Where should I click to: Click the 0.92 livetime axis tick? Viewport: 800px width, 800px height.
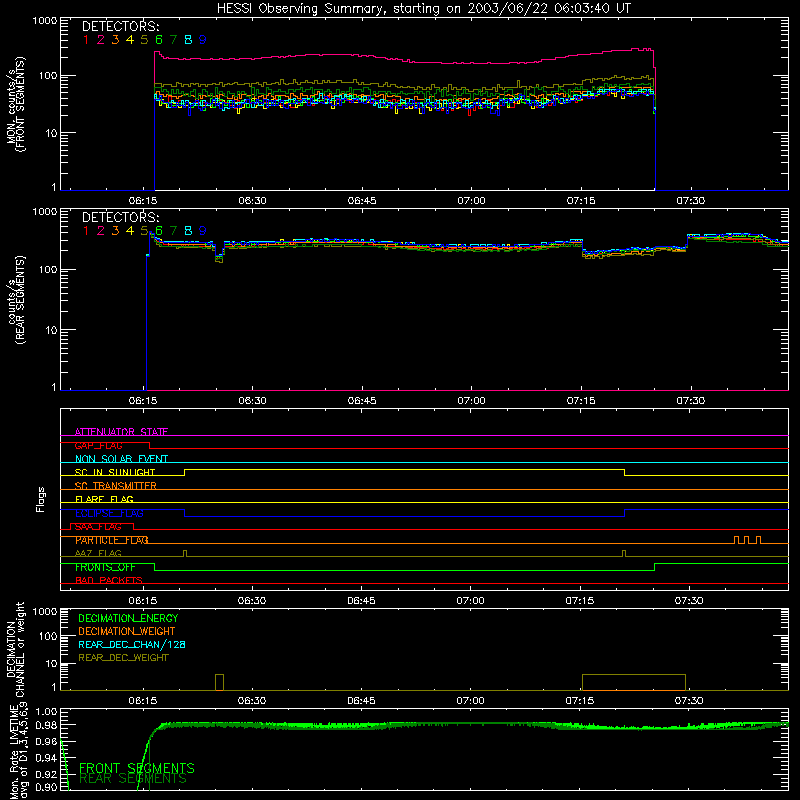pyautogui.click(x=47, y=774)
